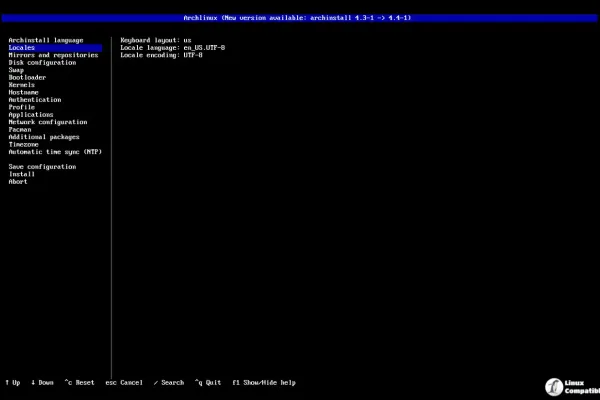Select Kernels in the menu
This screenshot has width=600, height=400.
click(x=21, y=85)
